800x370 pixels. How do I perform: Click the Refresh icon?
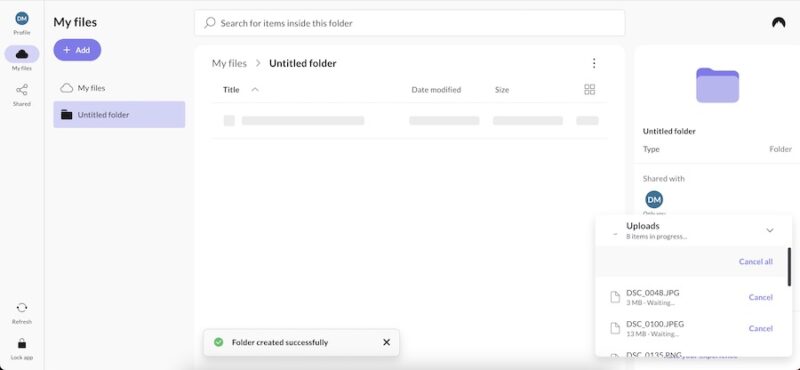pyautogui.click(x=22, y=308)
